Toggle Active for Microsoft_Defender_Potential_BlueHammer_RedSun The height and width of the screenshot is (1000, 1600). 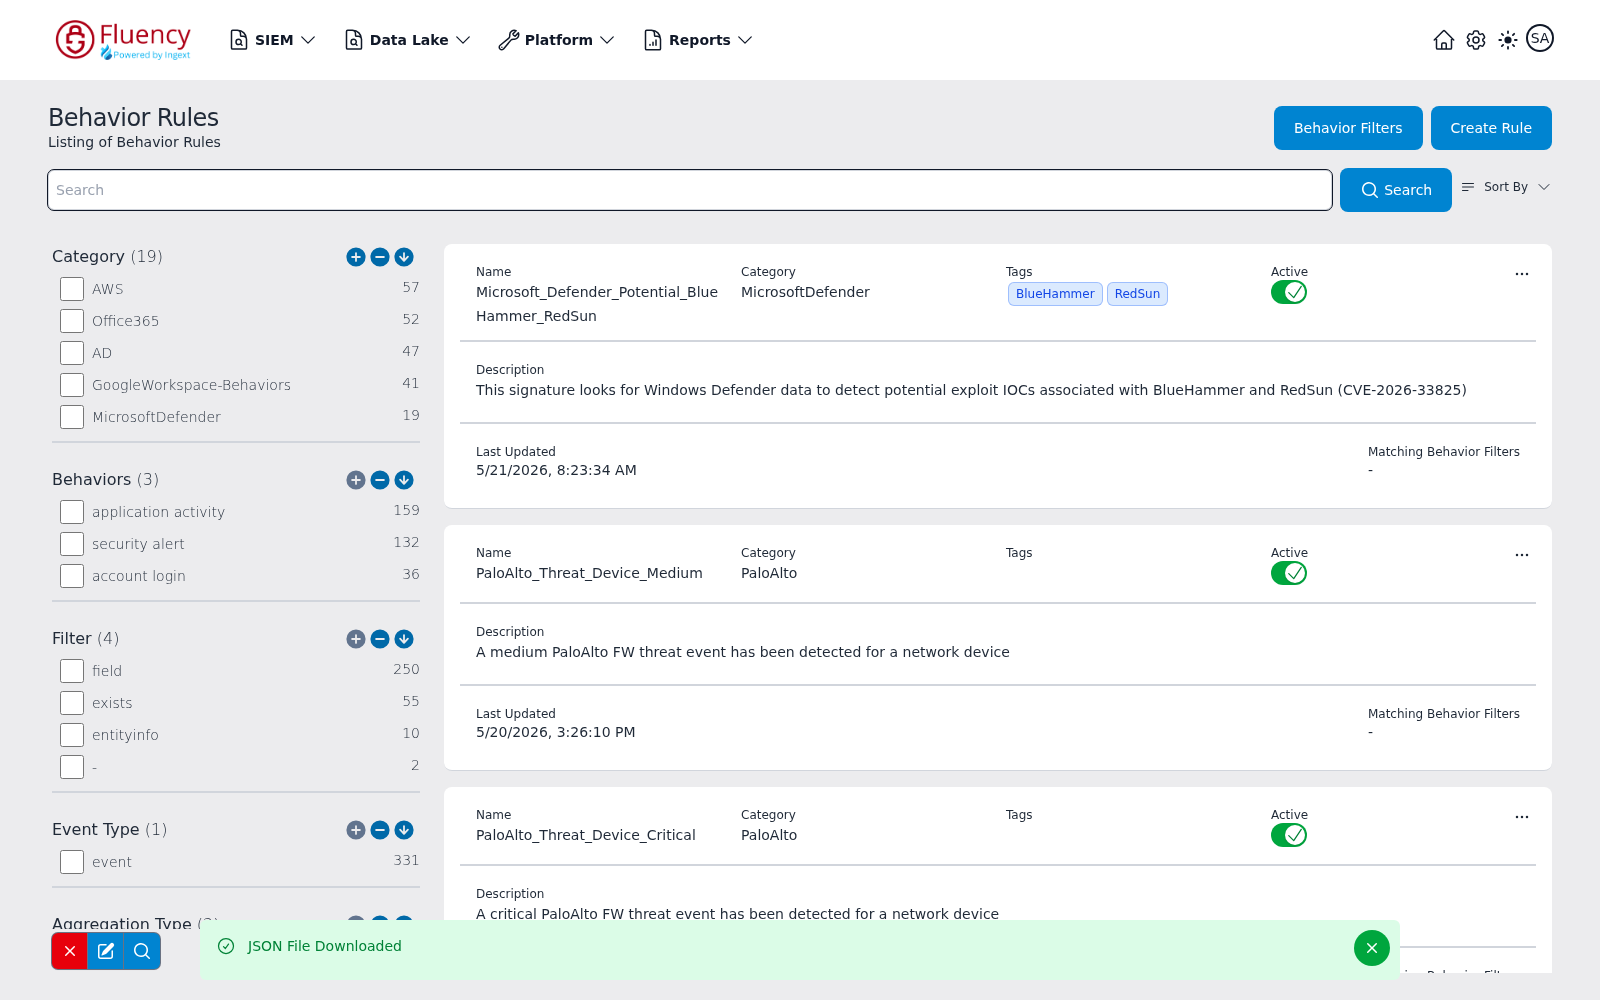(1289, 292)
